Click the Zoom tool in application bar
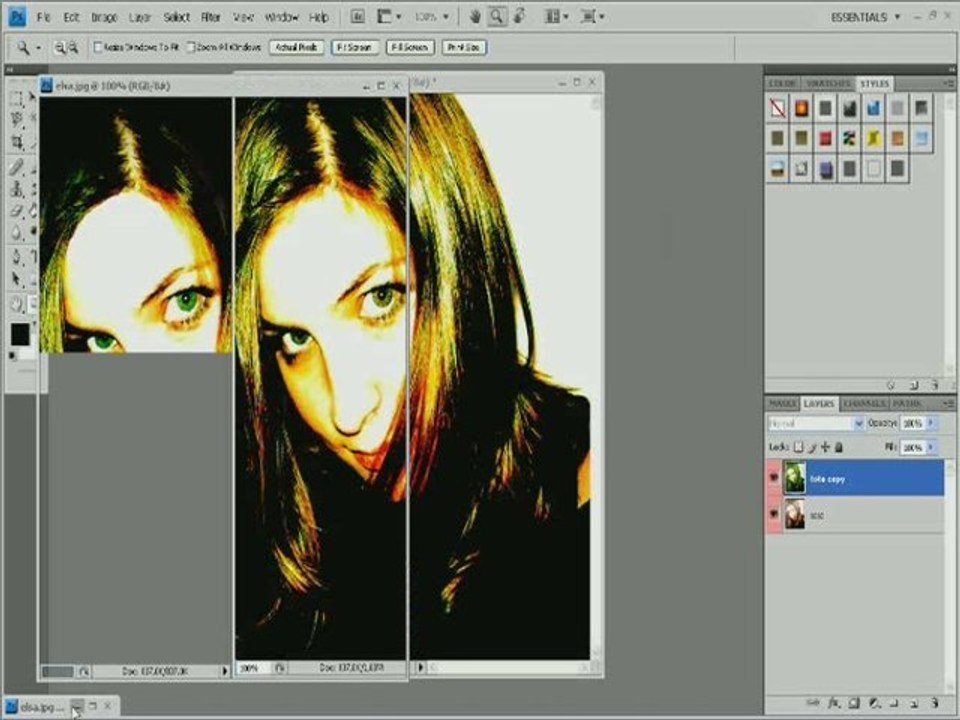 tap(497, 17)
